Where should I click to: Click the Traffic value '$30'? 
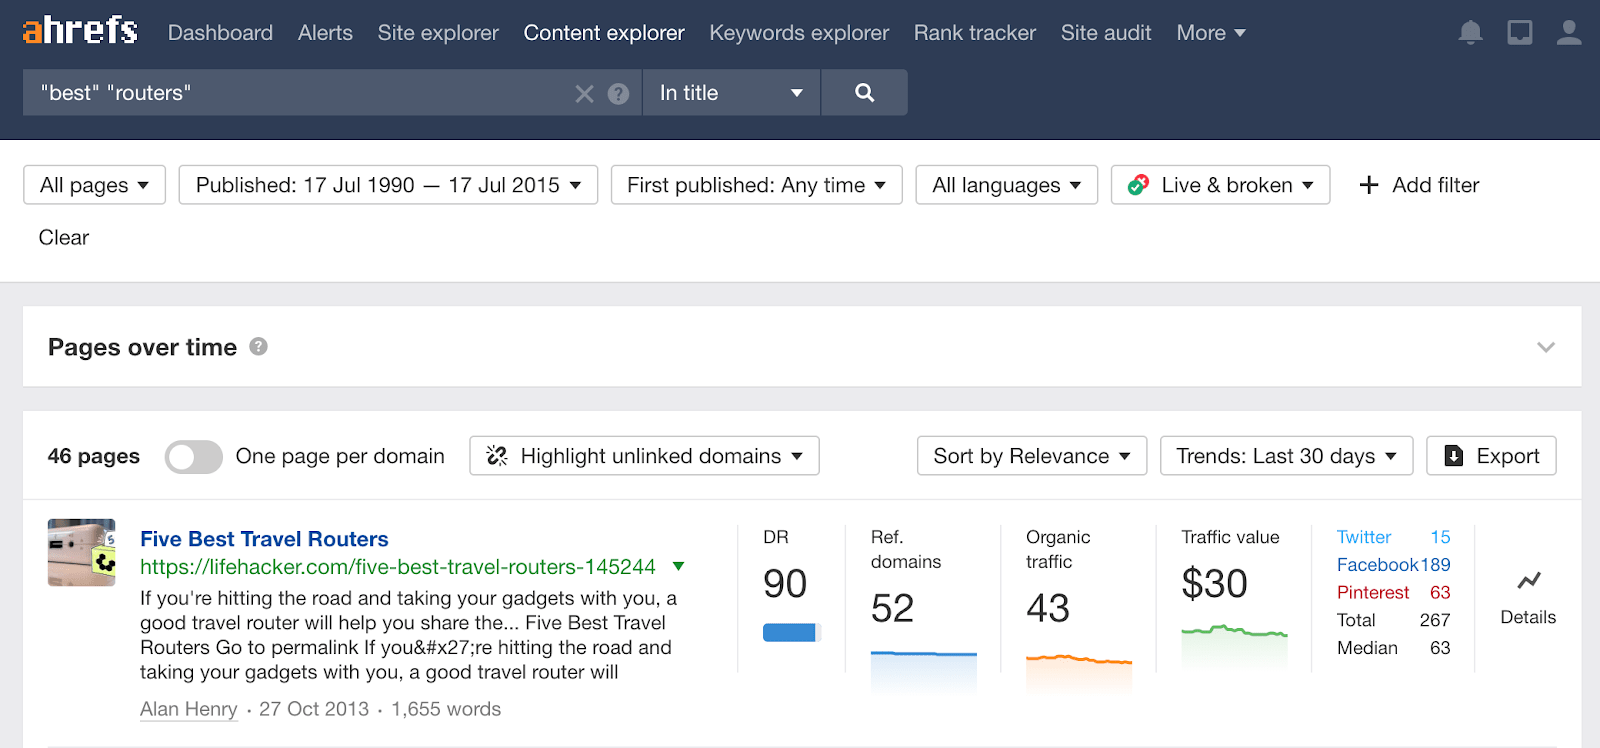tap(1214, 584)
